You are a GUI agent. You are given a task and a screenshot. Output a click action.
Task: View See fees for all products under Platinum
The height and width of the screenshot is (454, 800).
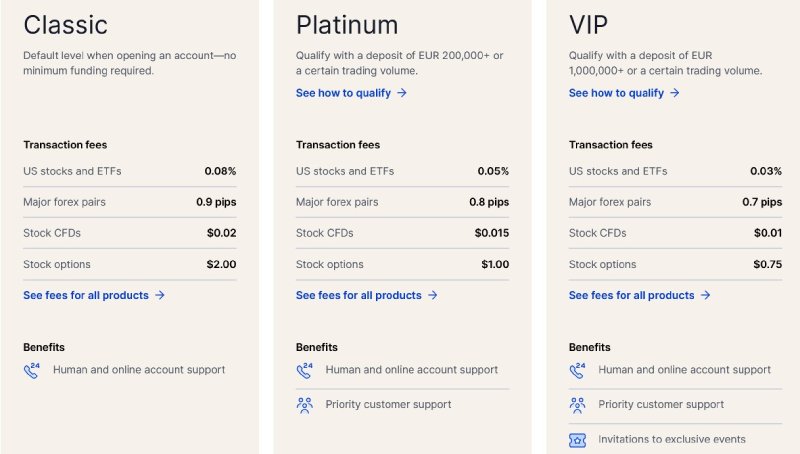pyautogui.click(x=359, y=296)
